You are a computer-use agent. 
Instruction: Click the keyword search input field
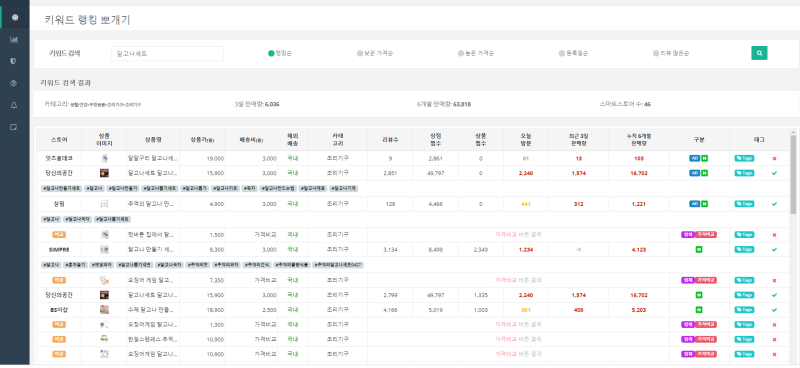point(167,53)
